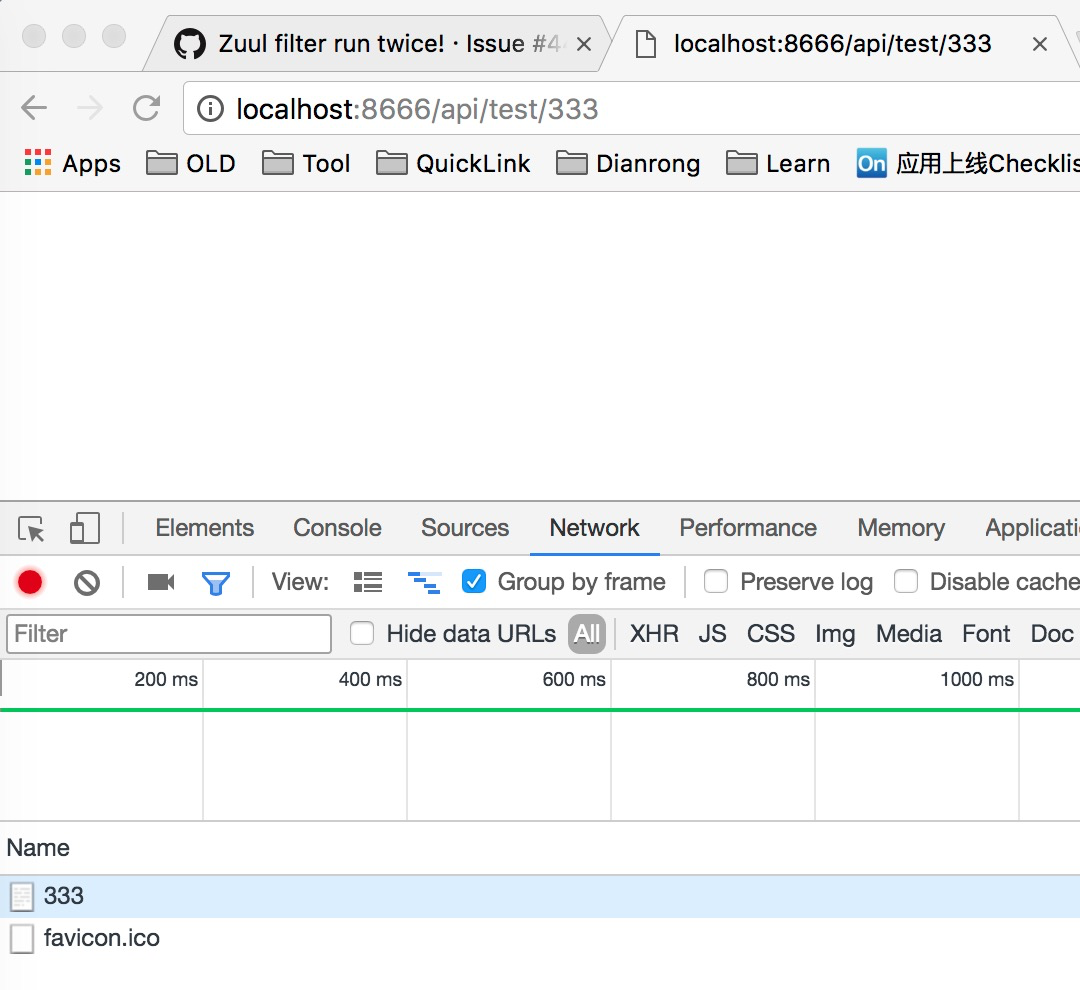Stop recording network log
1080x990 pixels.
point(29,582)
